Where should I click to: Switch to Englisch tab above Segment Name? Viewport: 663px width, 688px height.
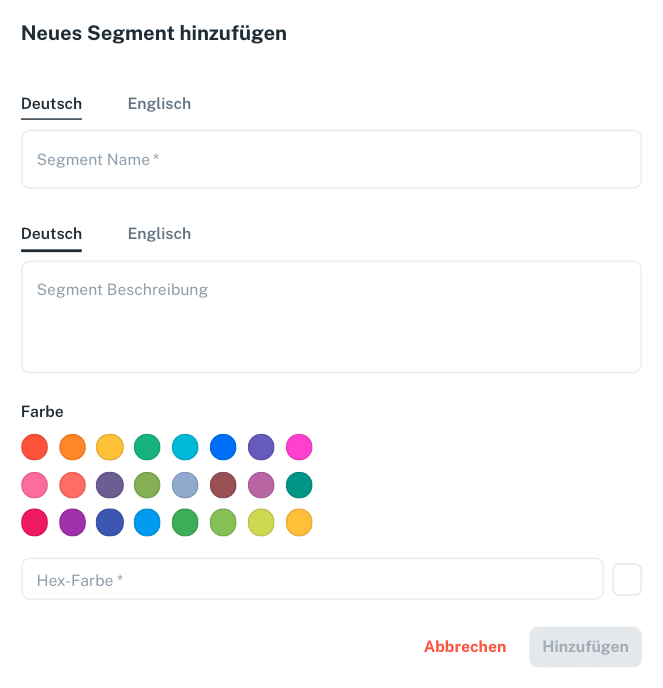[159, 104]
